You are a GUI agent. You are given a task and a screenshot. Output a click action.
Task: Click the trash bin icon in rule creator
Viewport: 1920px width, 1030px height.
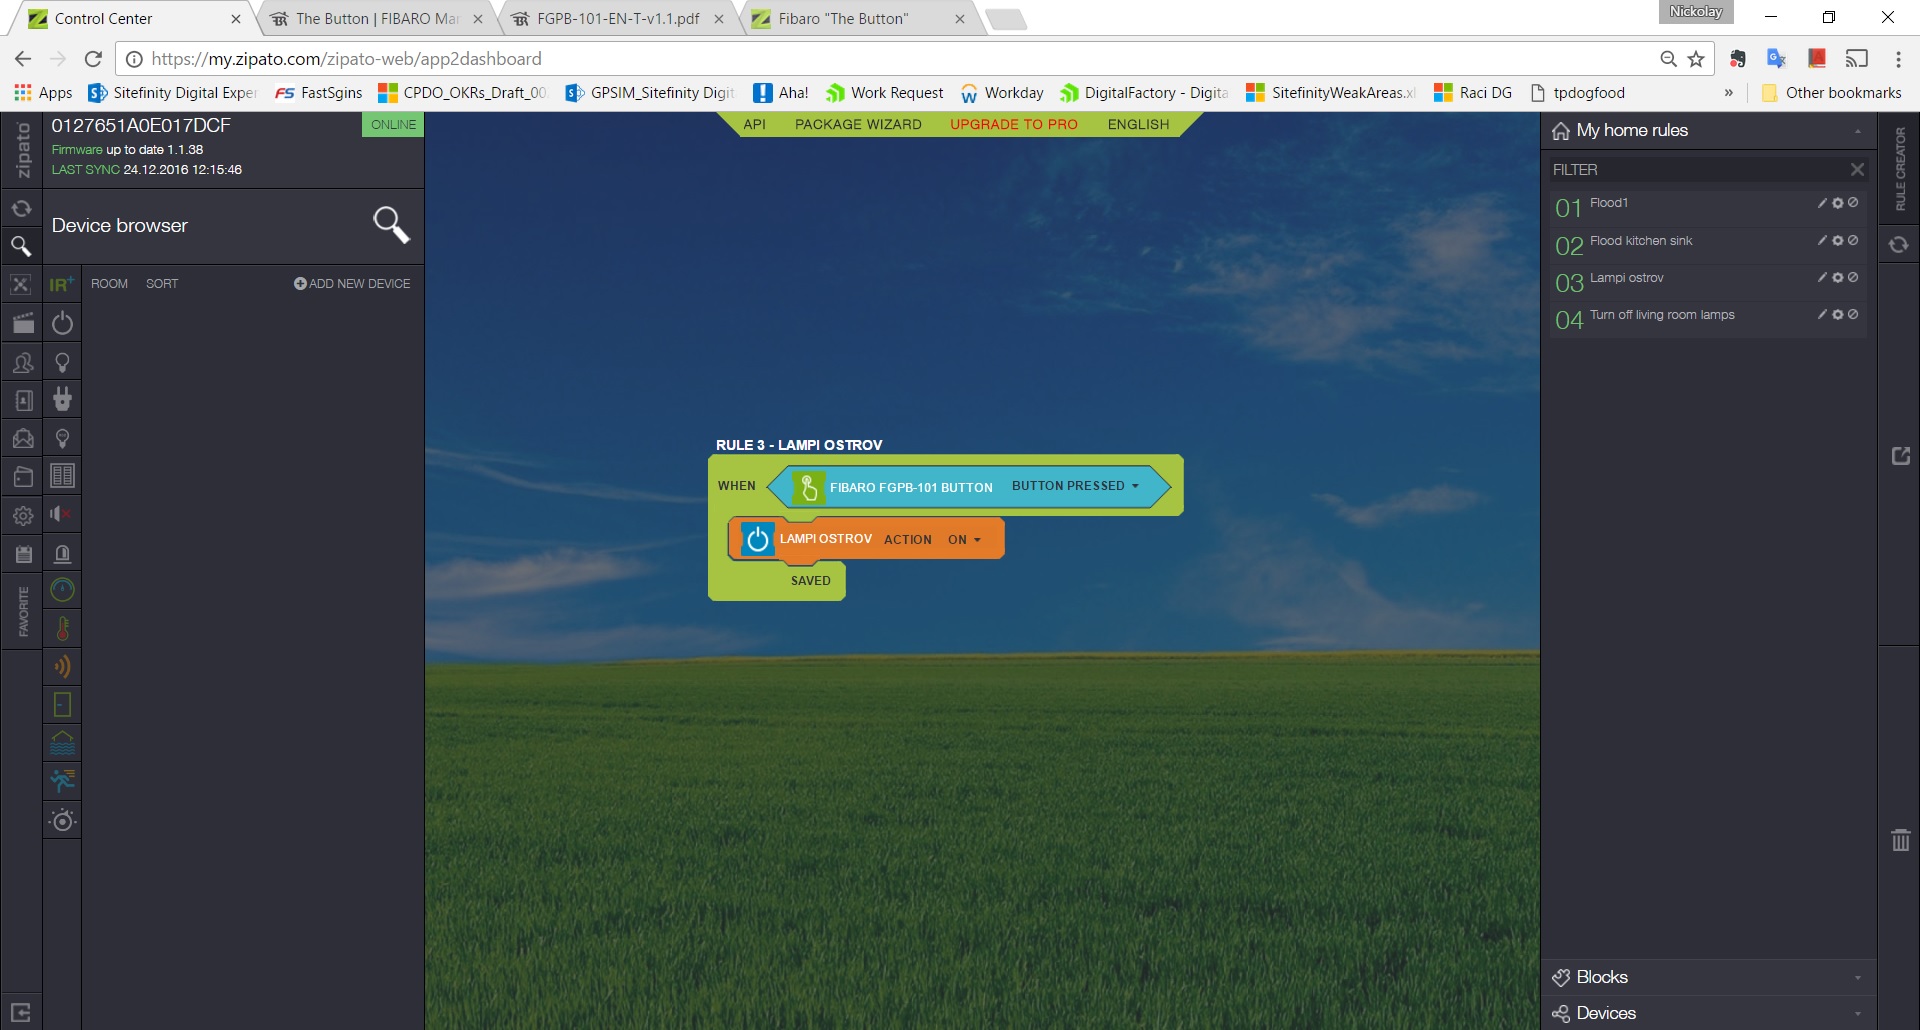pyautogui.click(x=1900, y=840)
